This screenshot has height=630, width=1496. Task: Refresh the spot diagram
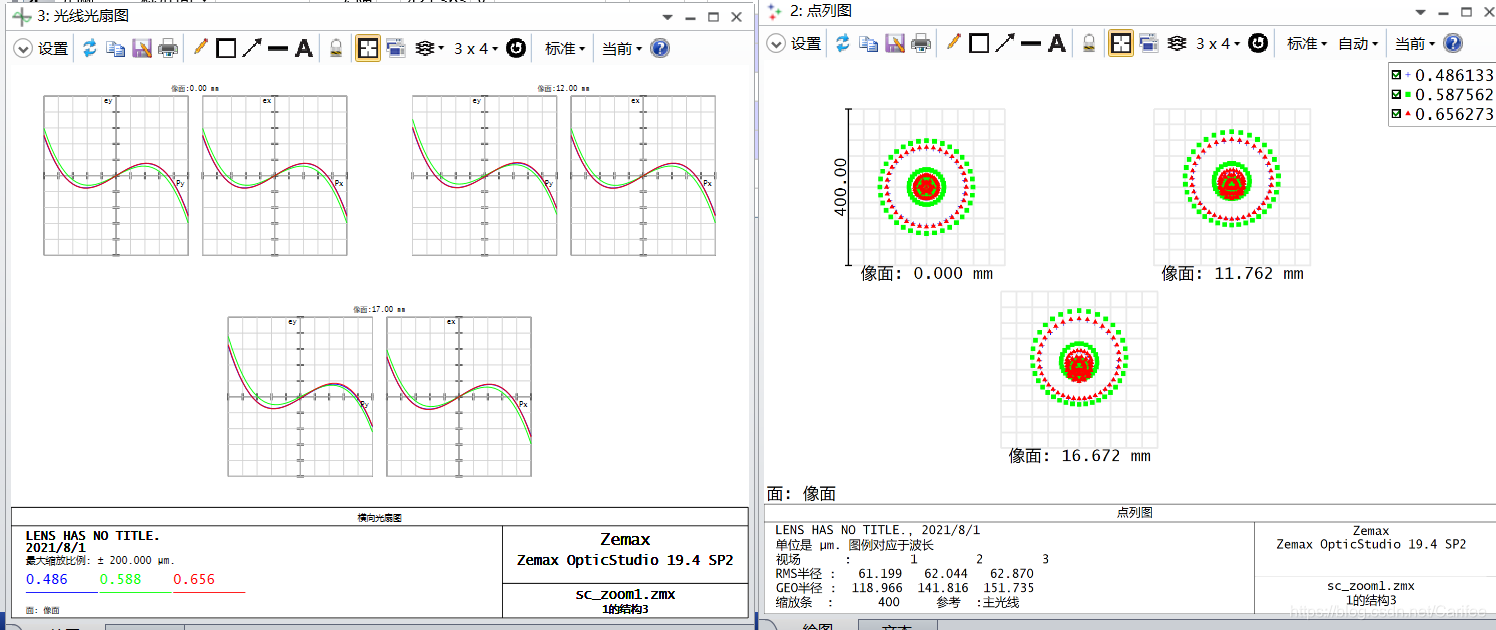click(x=843, y=44)
